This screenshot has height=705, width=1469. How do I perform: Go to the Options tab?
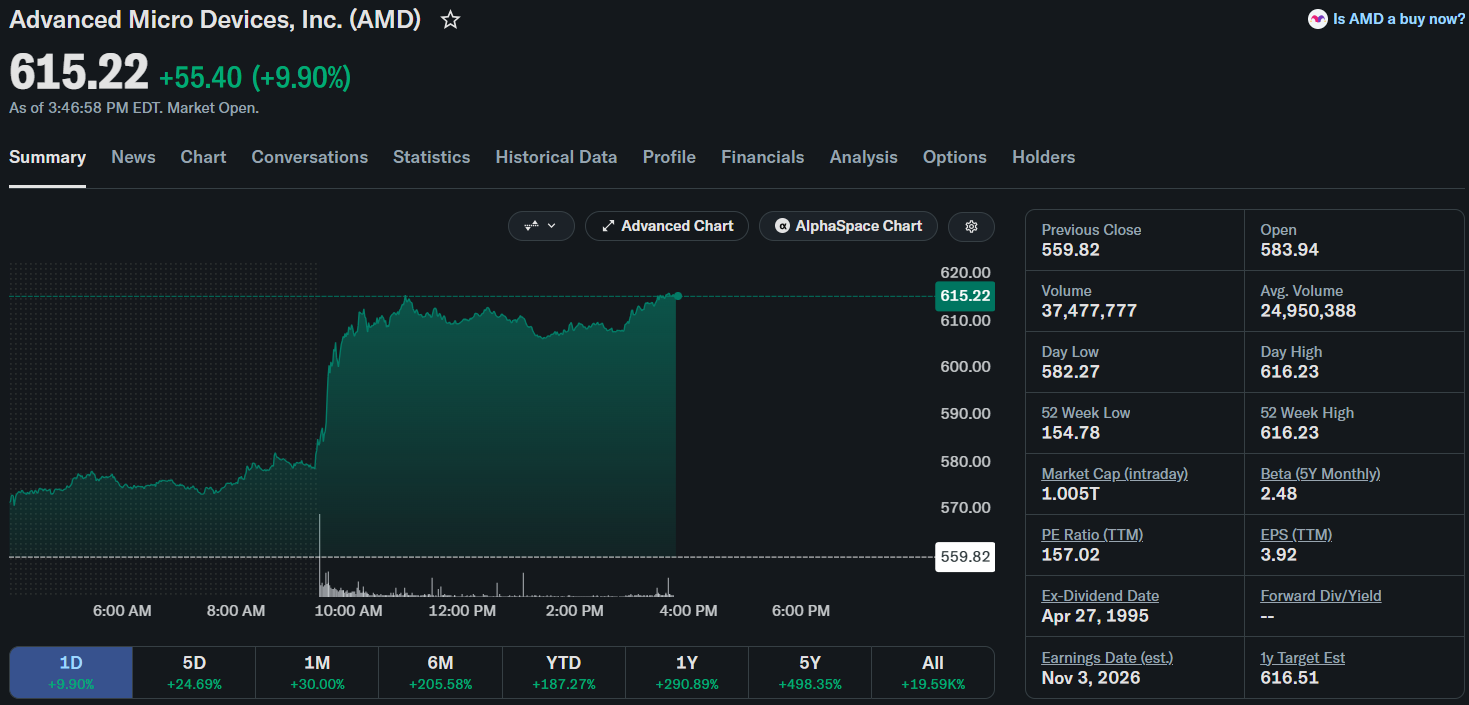click(955, 157)
